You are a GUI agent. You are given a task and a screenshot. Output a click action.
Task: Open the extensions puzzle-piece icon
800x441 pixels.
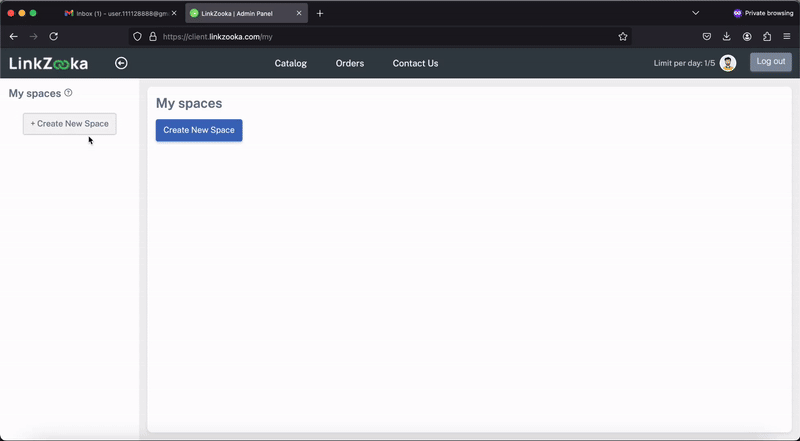767,37
